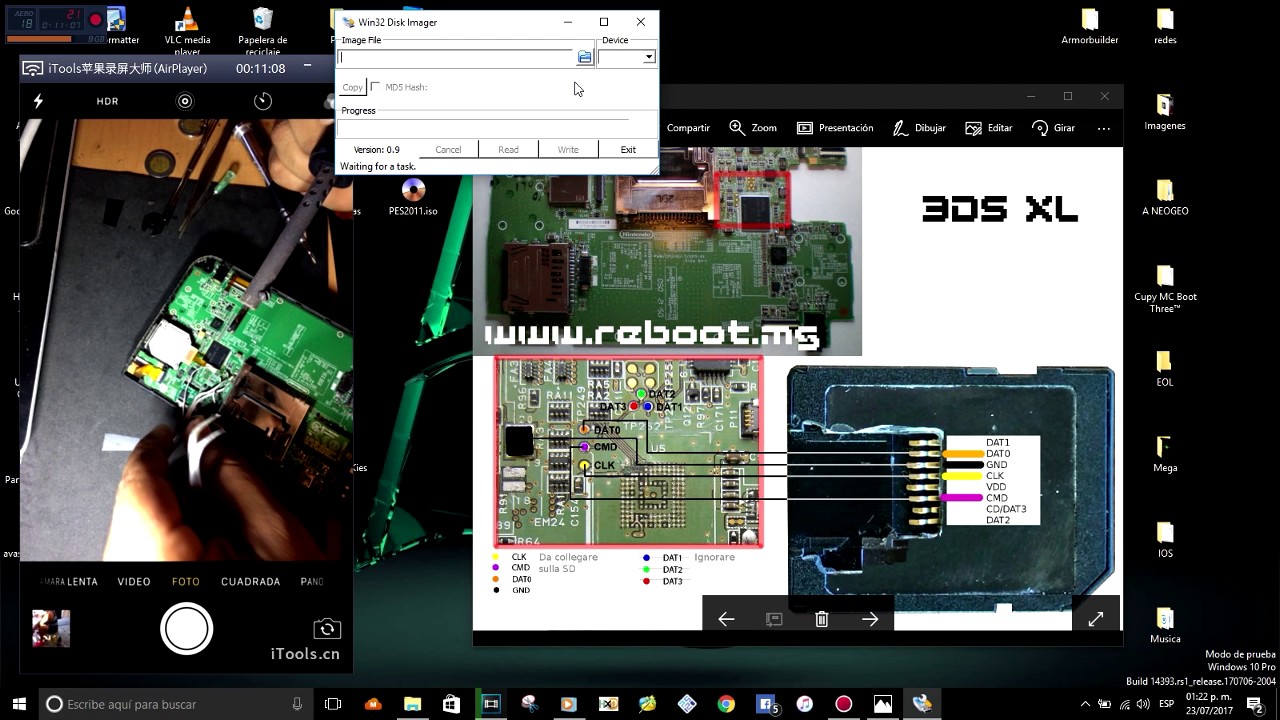Open Cupy MC Boot Three folder
Viewport: 1280px width, 720px height.
[1165, 289]
